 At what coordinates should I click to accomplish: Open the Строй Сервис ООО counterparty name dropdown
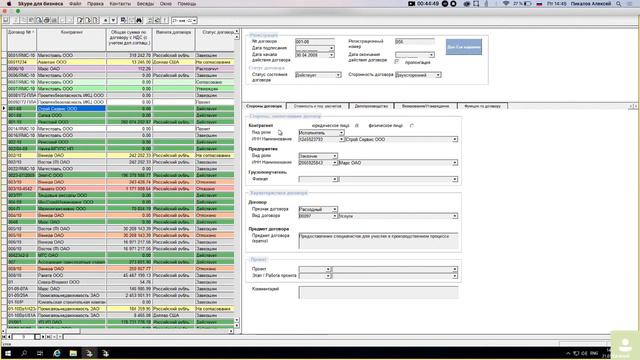click(x=455, y=140)
